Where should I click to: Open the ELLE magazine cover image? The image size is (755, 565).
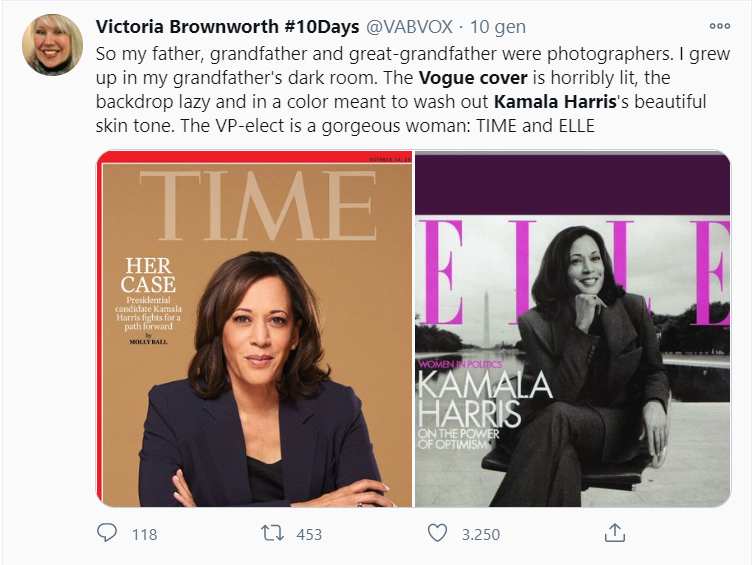[x=572, y=329]
